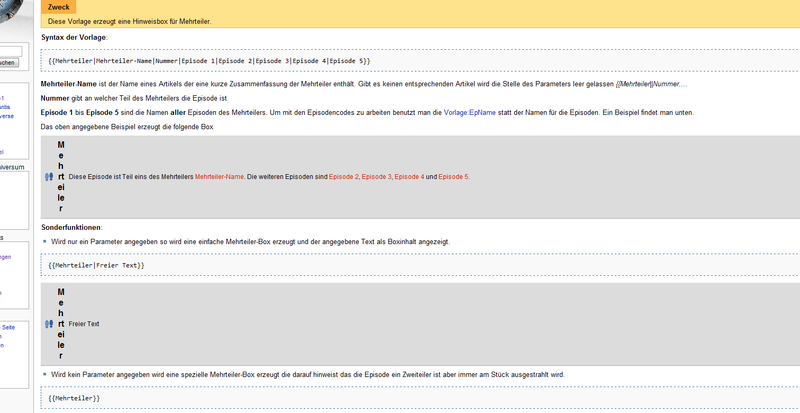
Task: Click the vertical Mehrteiler title in first box
Action: tap(61, 177)
